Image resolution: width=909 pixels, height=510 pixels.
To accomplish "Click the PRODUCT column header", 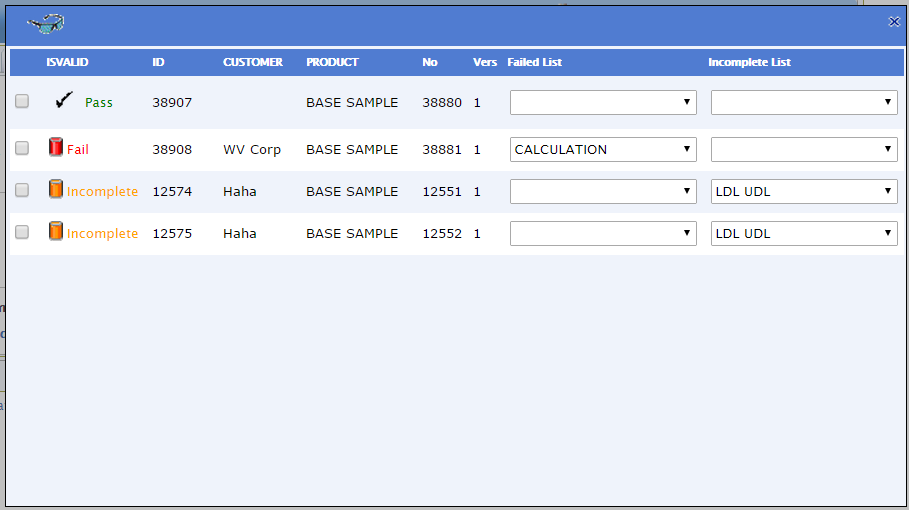I will point(332,62).
